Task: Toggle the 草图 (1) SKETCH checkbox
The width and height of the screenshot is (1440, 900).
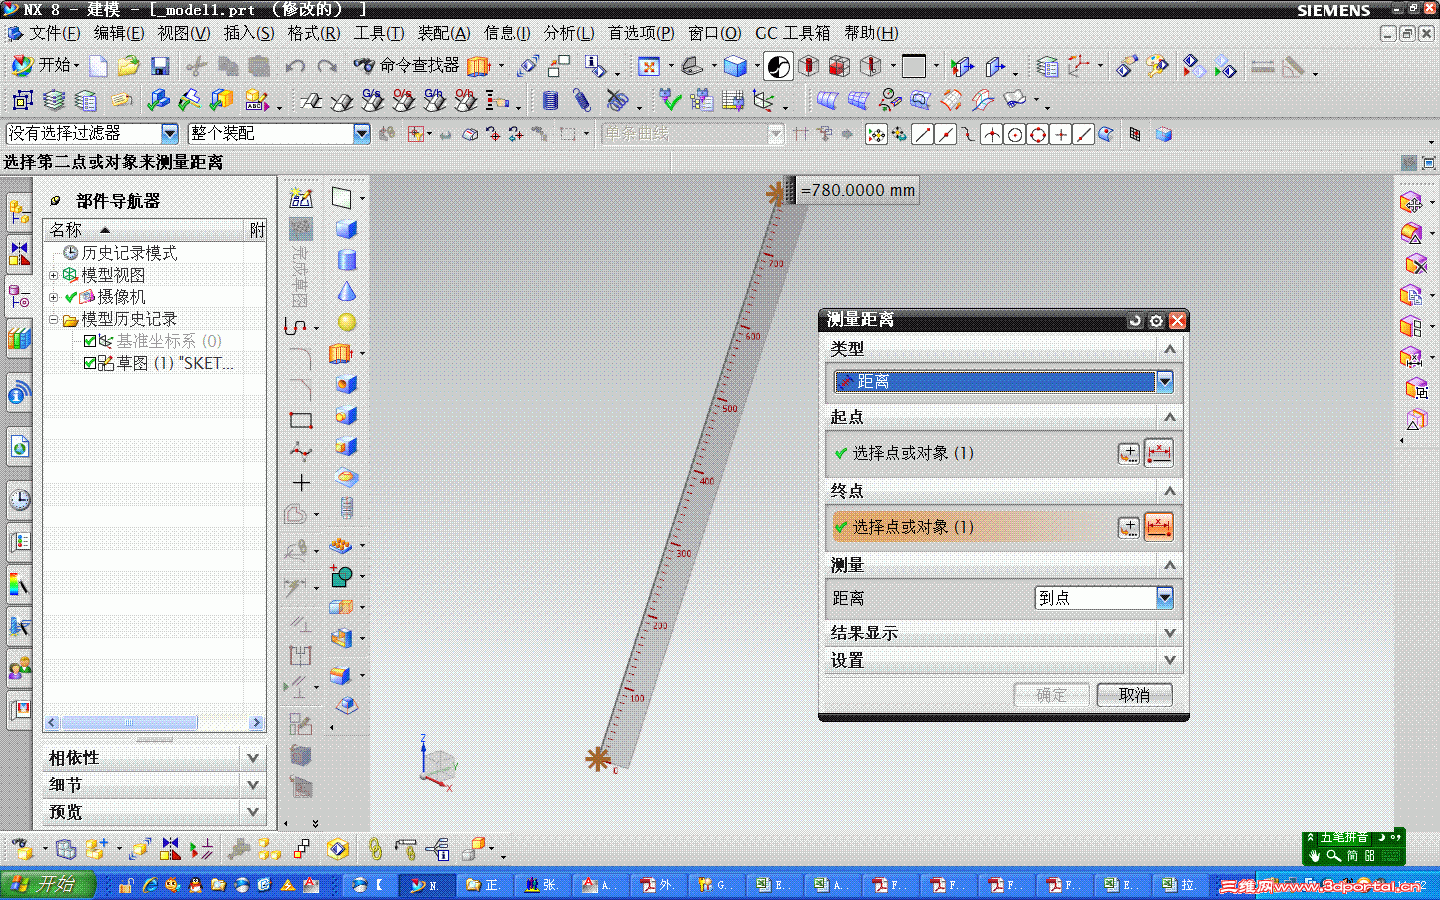Action: [90, 363]
